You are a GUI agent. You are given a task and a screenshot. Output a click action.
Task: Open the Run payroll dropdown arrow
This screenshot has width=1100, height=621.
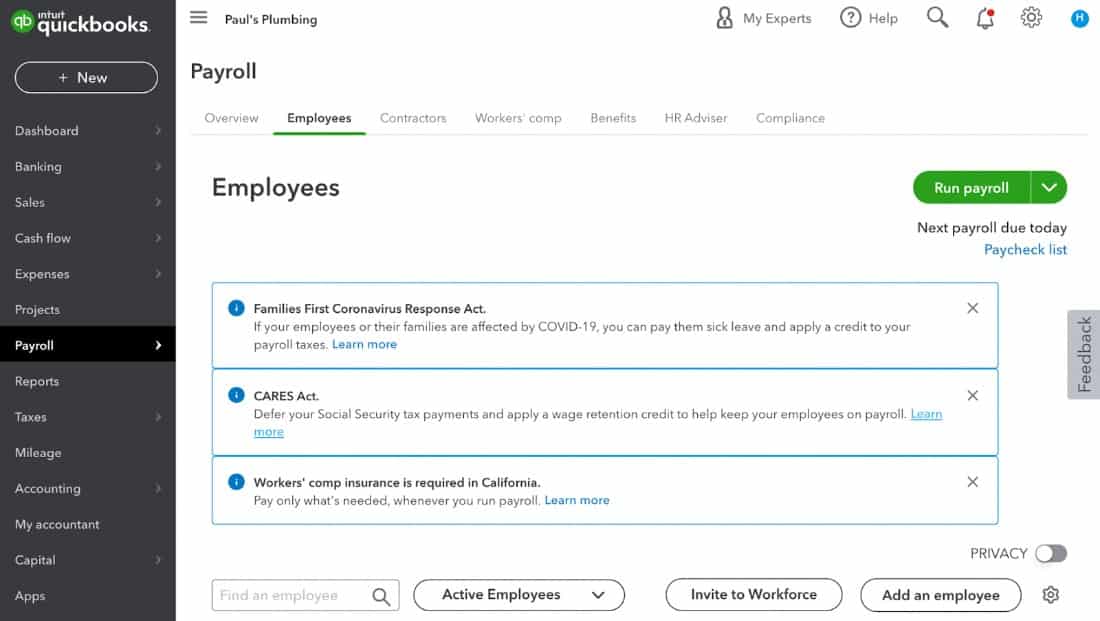point(1049,188)
